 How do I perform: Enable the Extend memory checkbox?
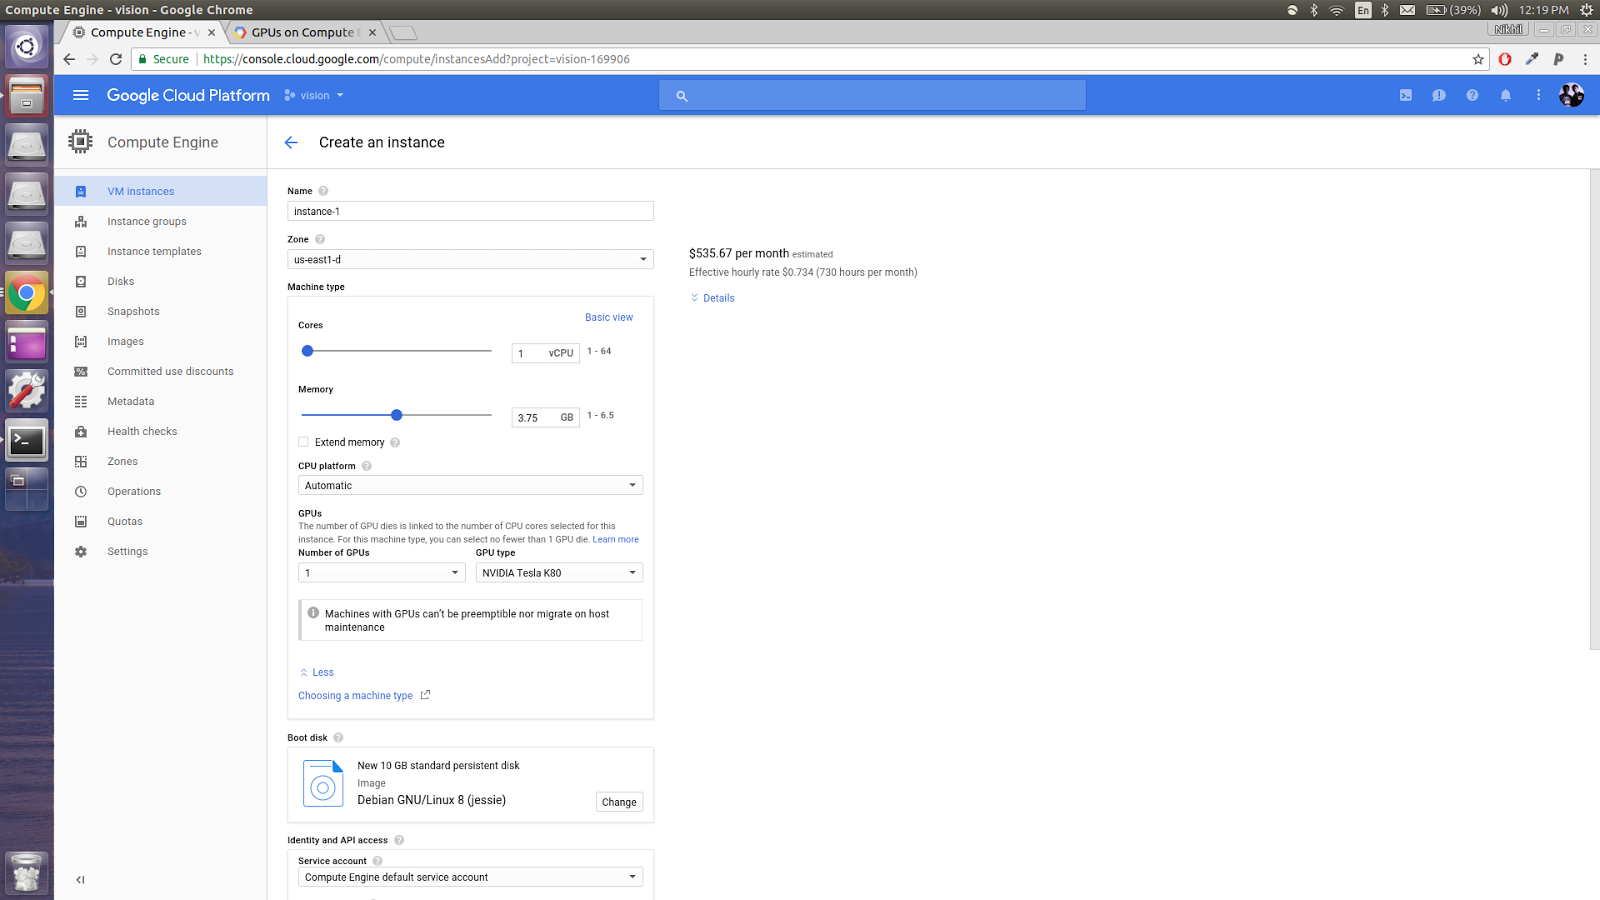(303, 441)
